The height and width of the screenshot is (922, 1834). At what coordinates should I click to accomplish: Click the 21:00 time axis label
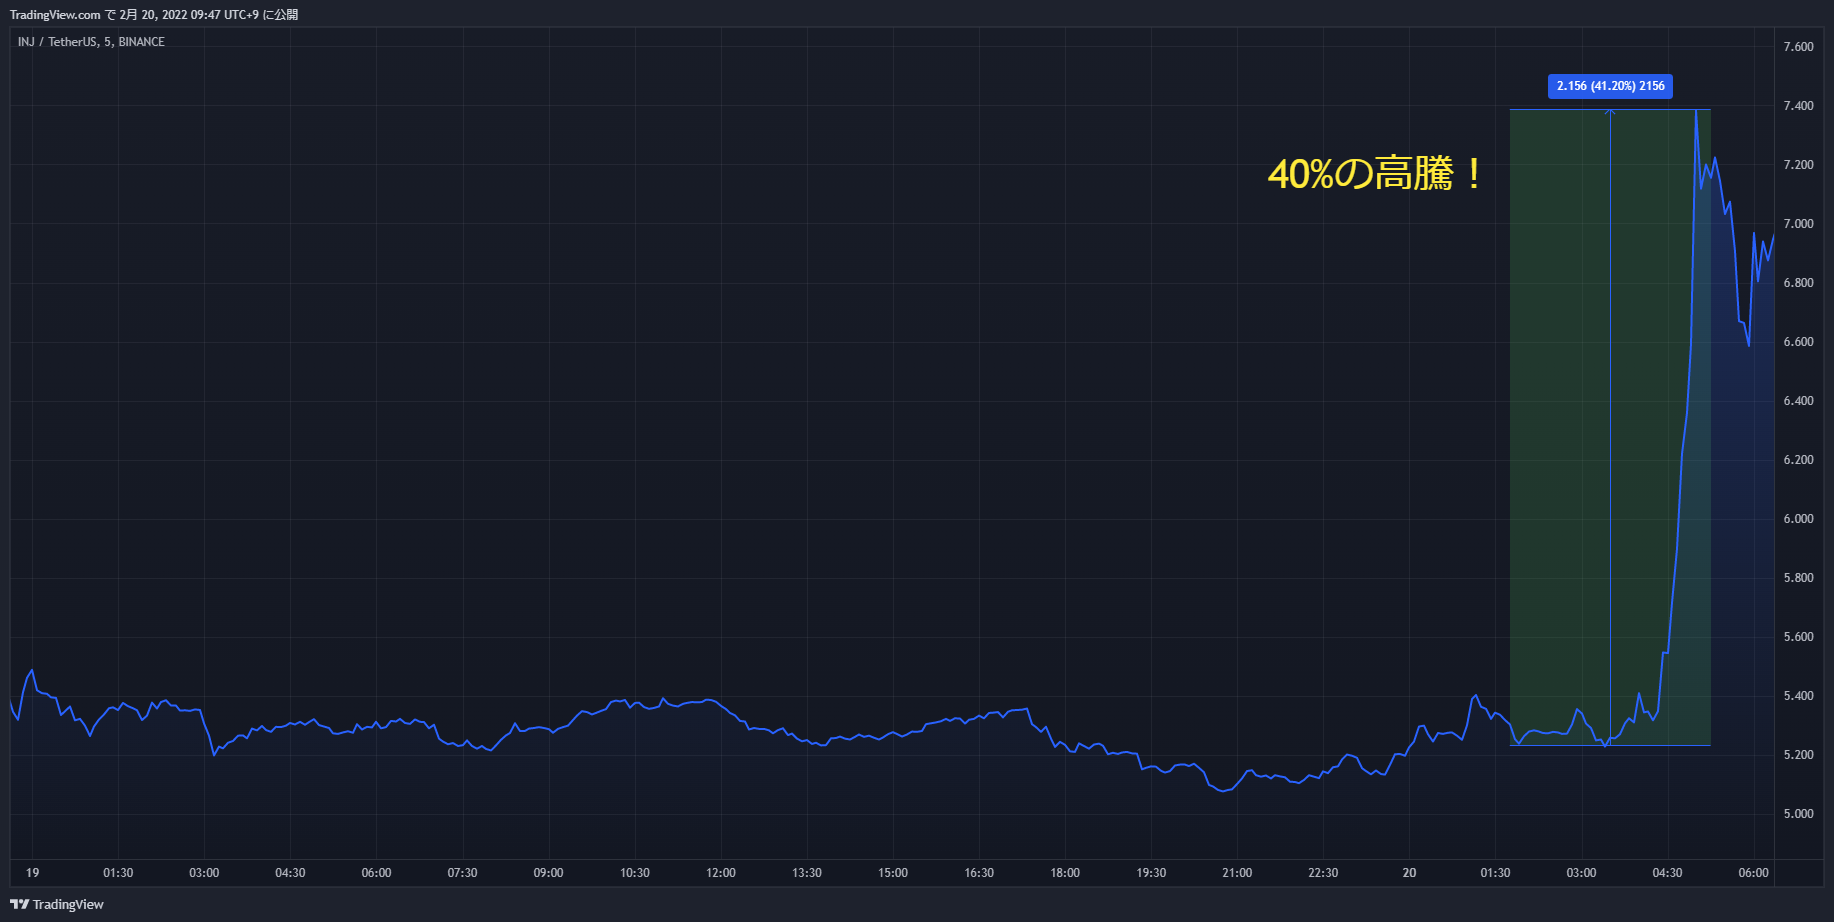pos(1237,873)
